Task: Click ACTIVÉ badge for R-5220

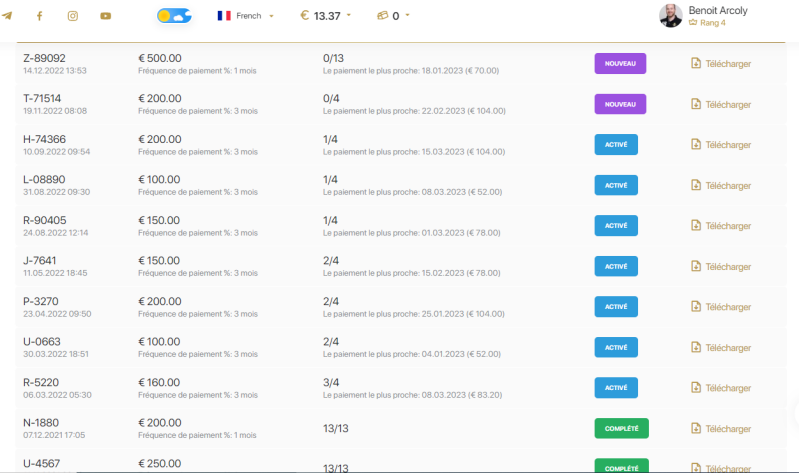Action: pos(616,388)
